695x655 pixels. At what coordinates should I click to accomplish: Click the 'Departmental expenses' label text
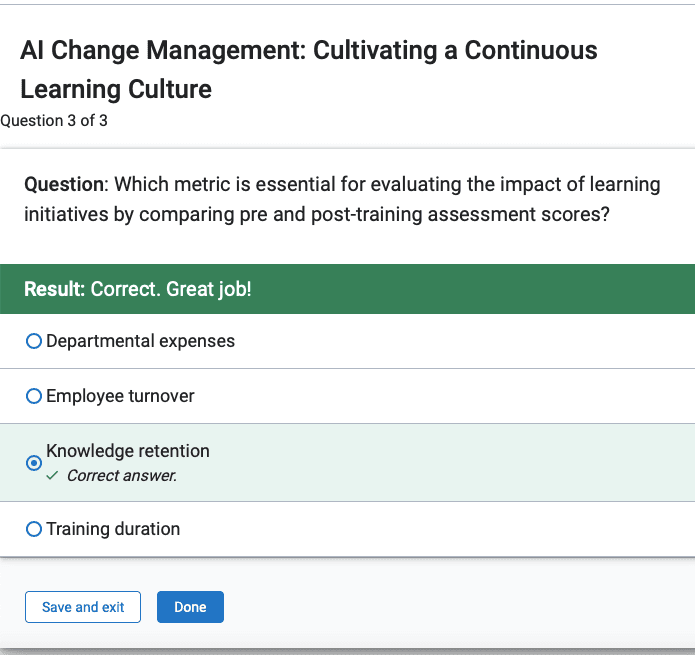(x=141, y=341)
